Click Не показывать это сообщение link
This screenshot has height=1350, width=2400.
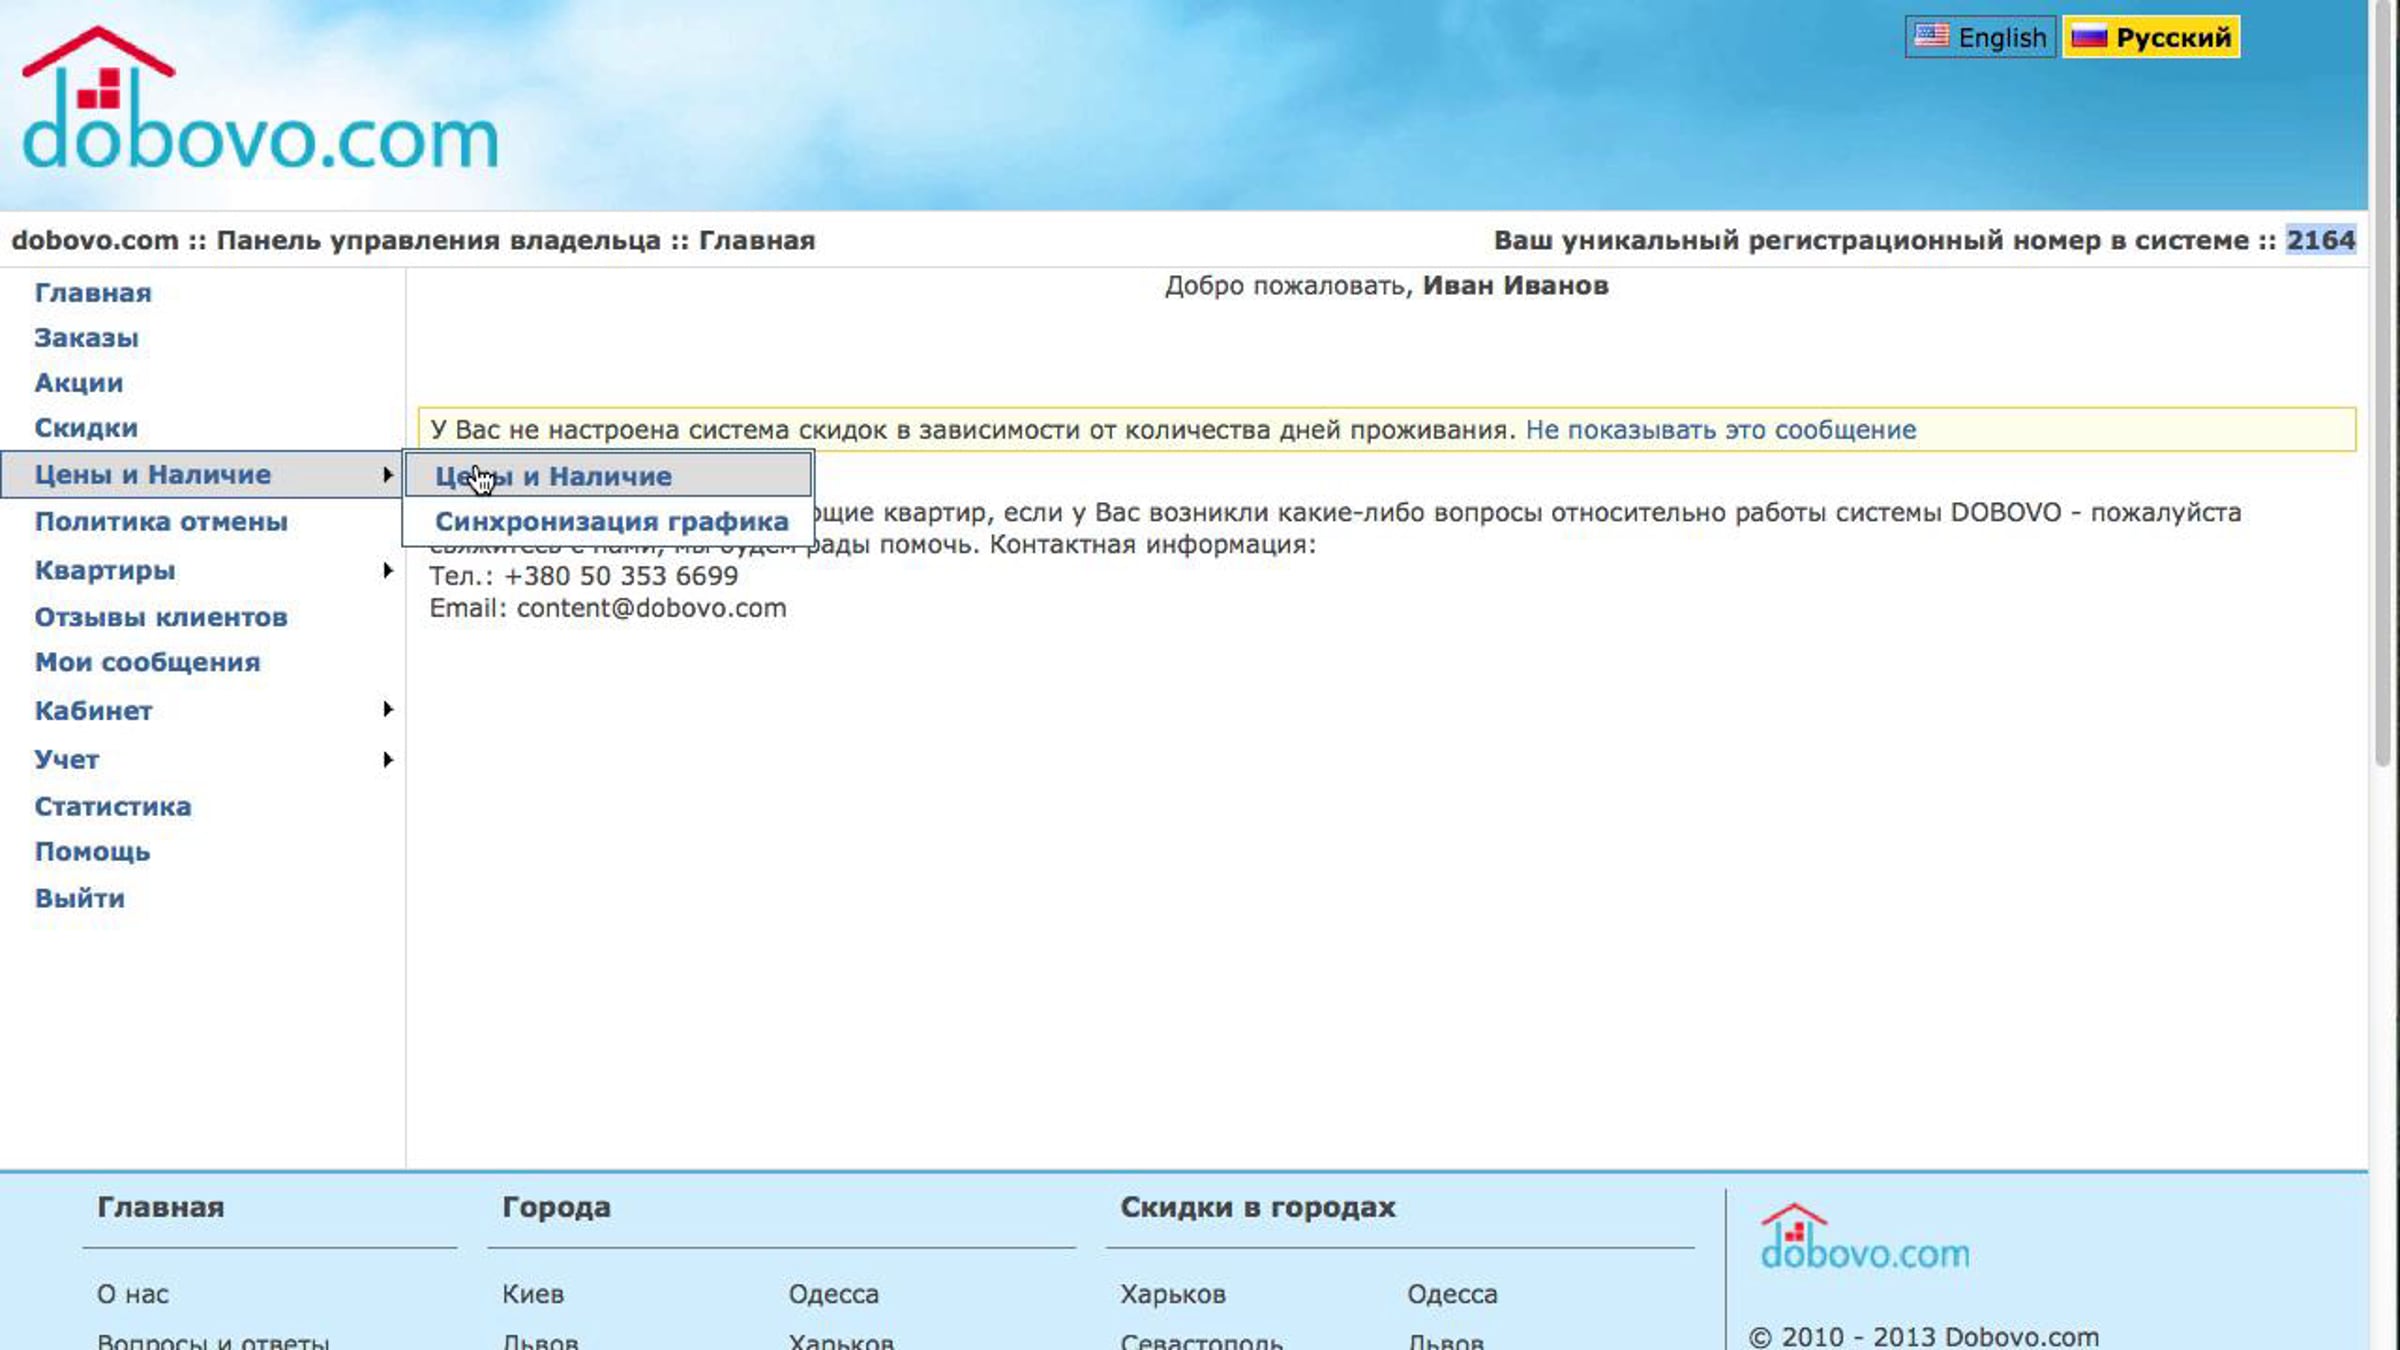tap(1721, 430)
